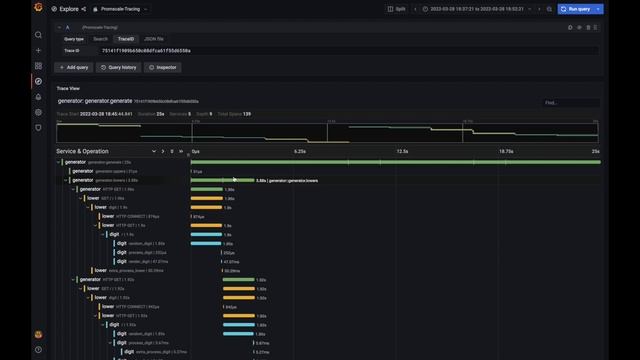This screenshot has width=640, height=360.
Task: Click the Add query button
Action: click(74, 67)
